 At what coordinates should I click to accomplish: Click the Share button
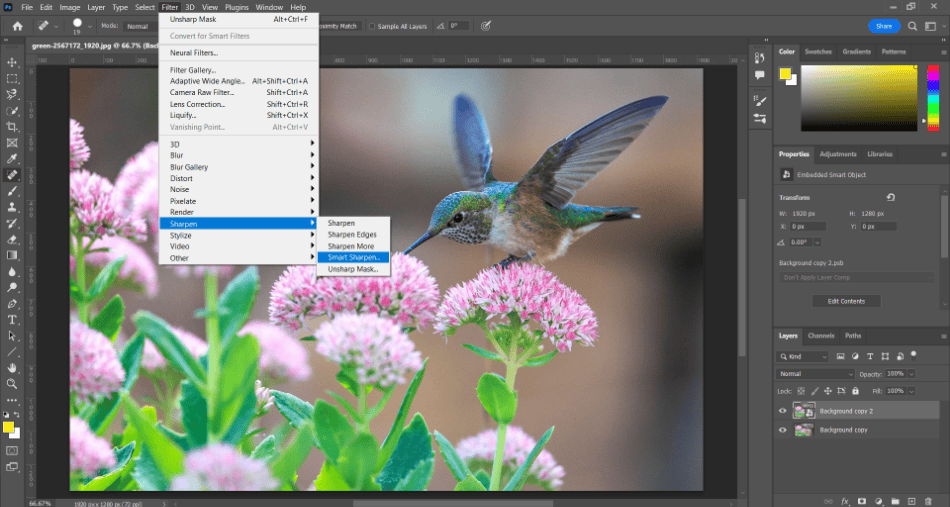[884, 26]
